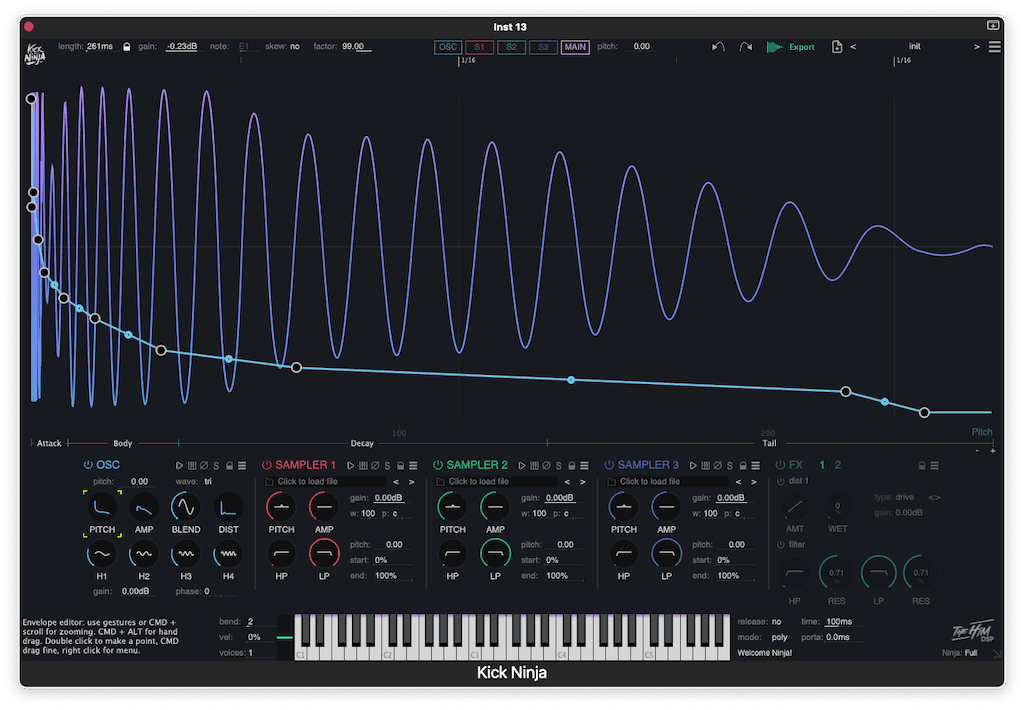Click the keyboard/piano icon in OSC header
The width and height of the screenshot is (1024, 710).
pos(192,466)
